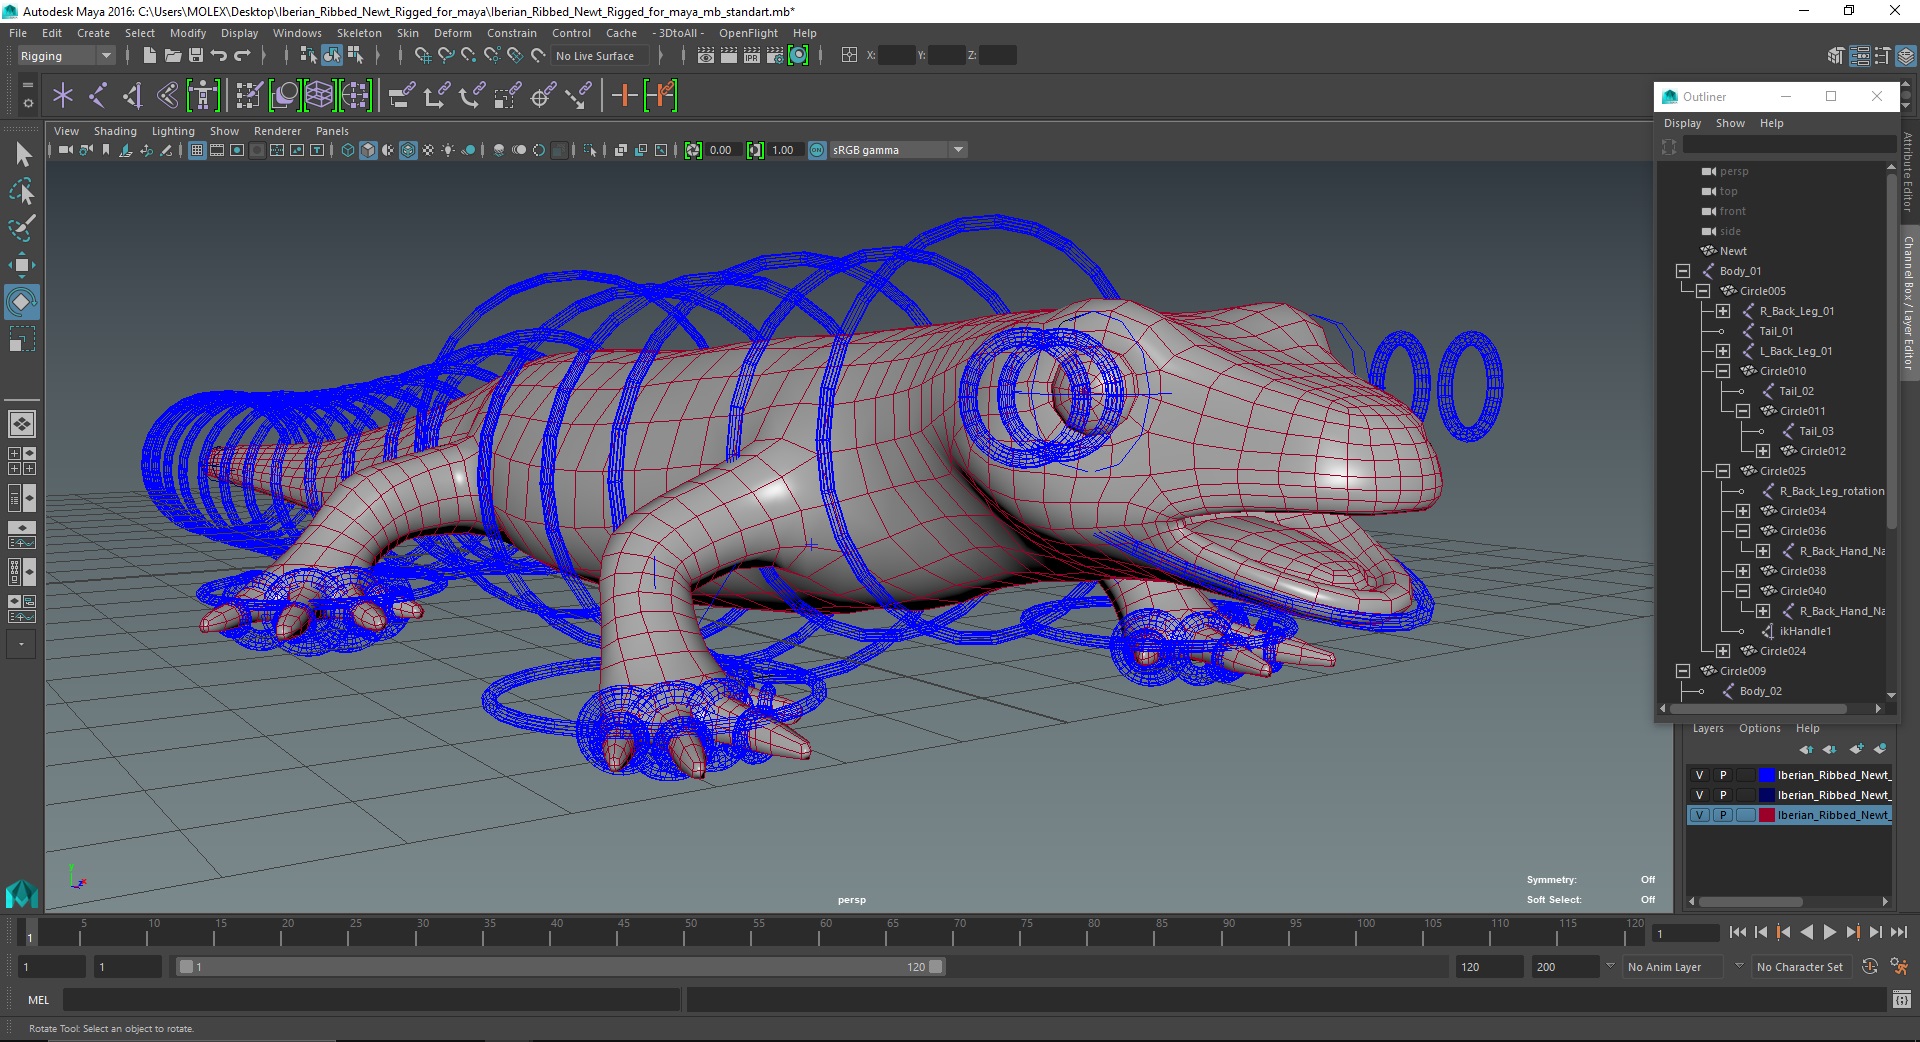1920x1042 pixels.
Task: Select the Rotate tool in the toolbox
Action: click(x=21, y=301)
